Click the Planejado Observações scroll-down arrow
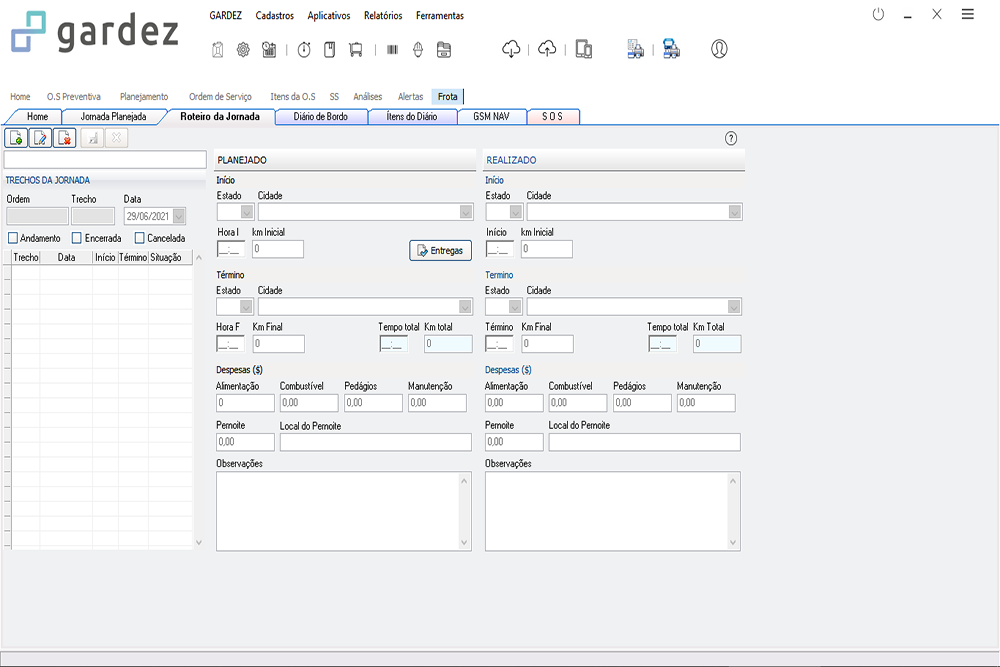Image resolution: width=1000 pixels, height=667 pixels. coord(464,543)
